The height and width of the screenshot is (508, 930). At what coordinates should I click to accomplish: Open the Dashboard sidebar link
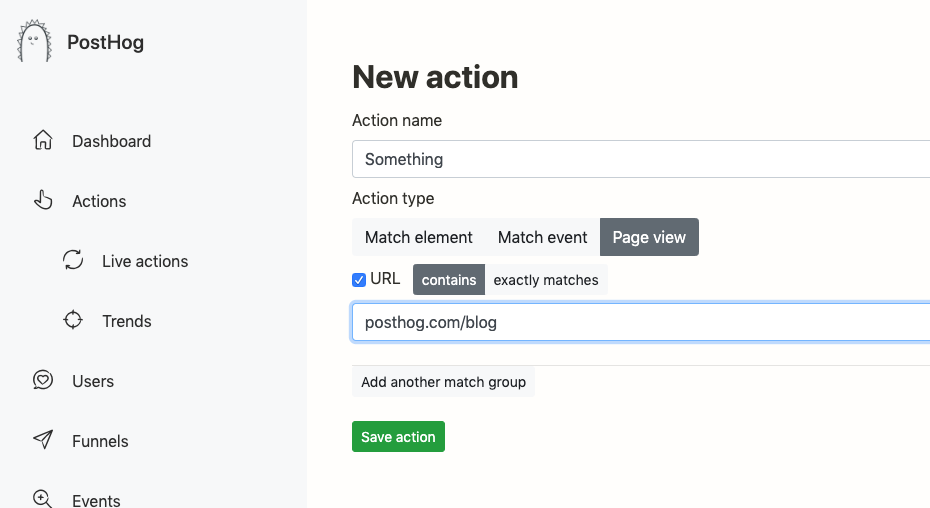[x=111, y=141]
